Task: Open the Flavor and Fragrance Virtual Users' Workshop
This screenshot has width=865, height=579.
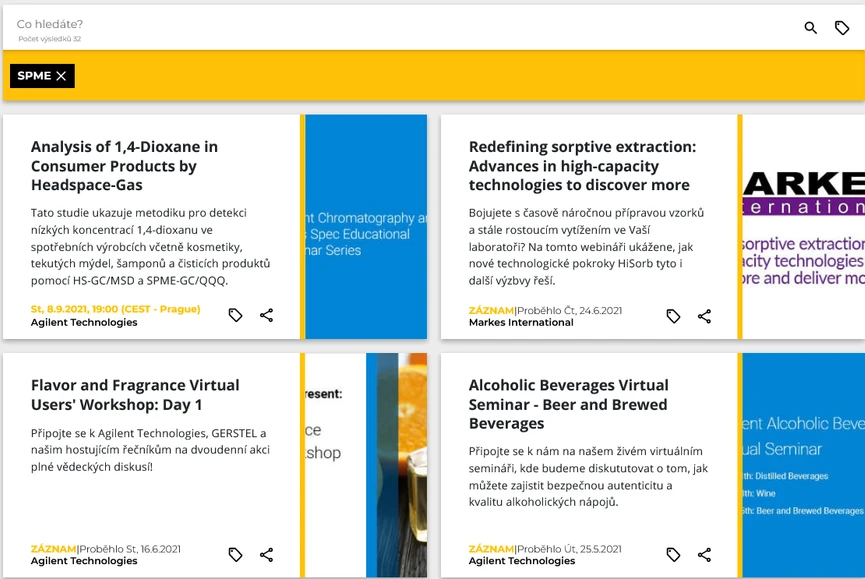Action: click(x=135, y=394)
